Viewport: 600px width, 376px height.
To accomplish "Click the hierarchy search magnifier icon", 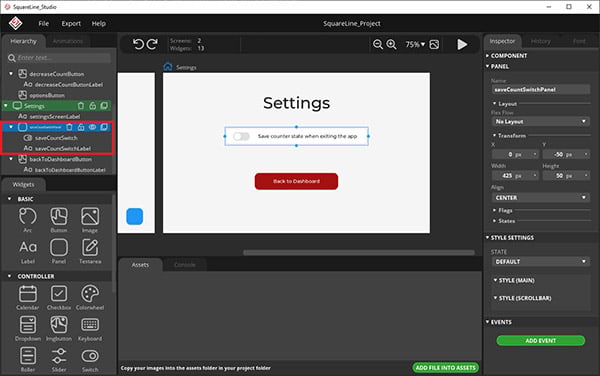I will pyautogui.click(x=12, y=58).
